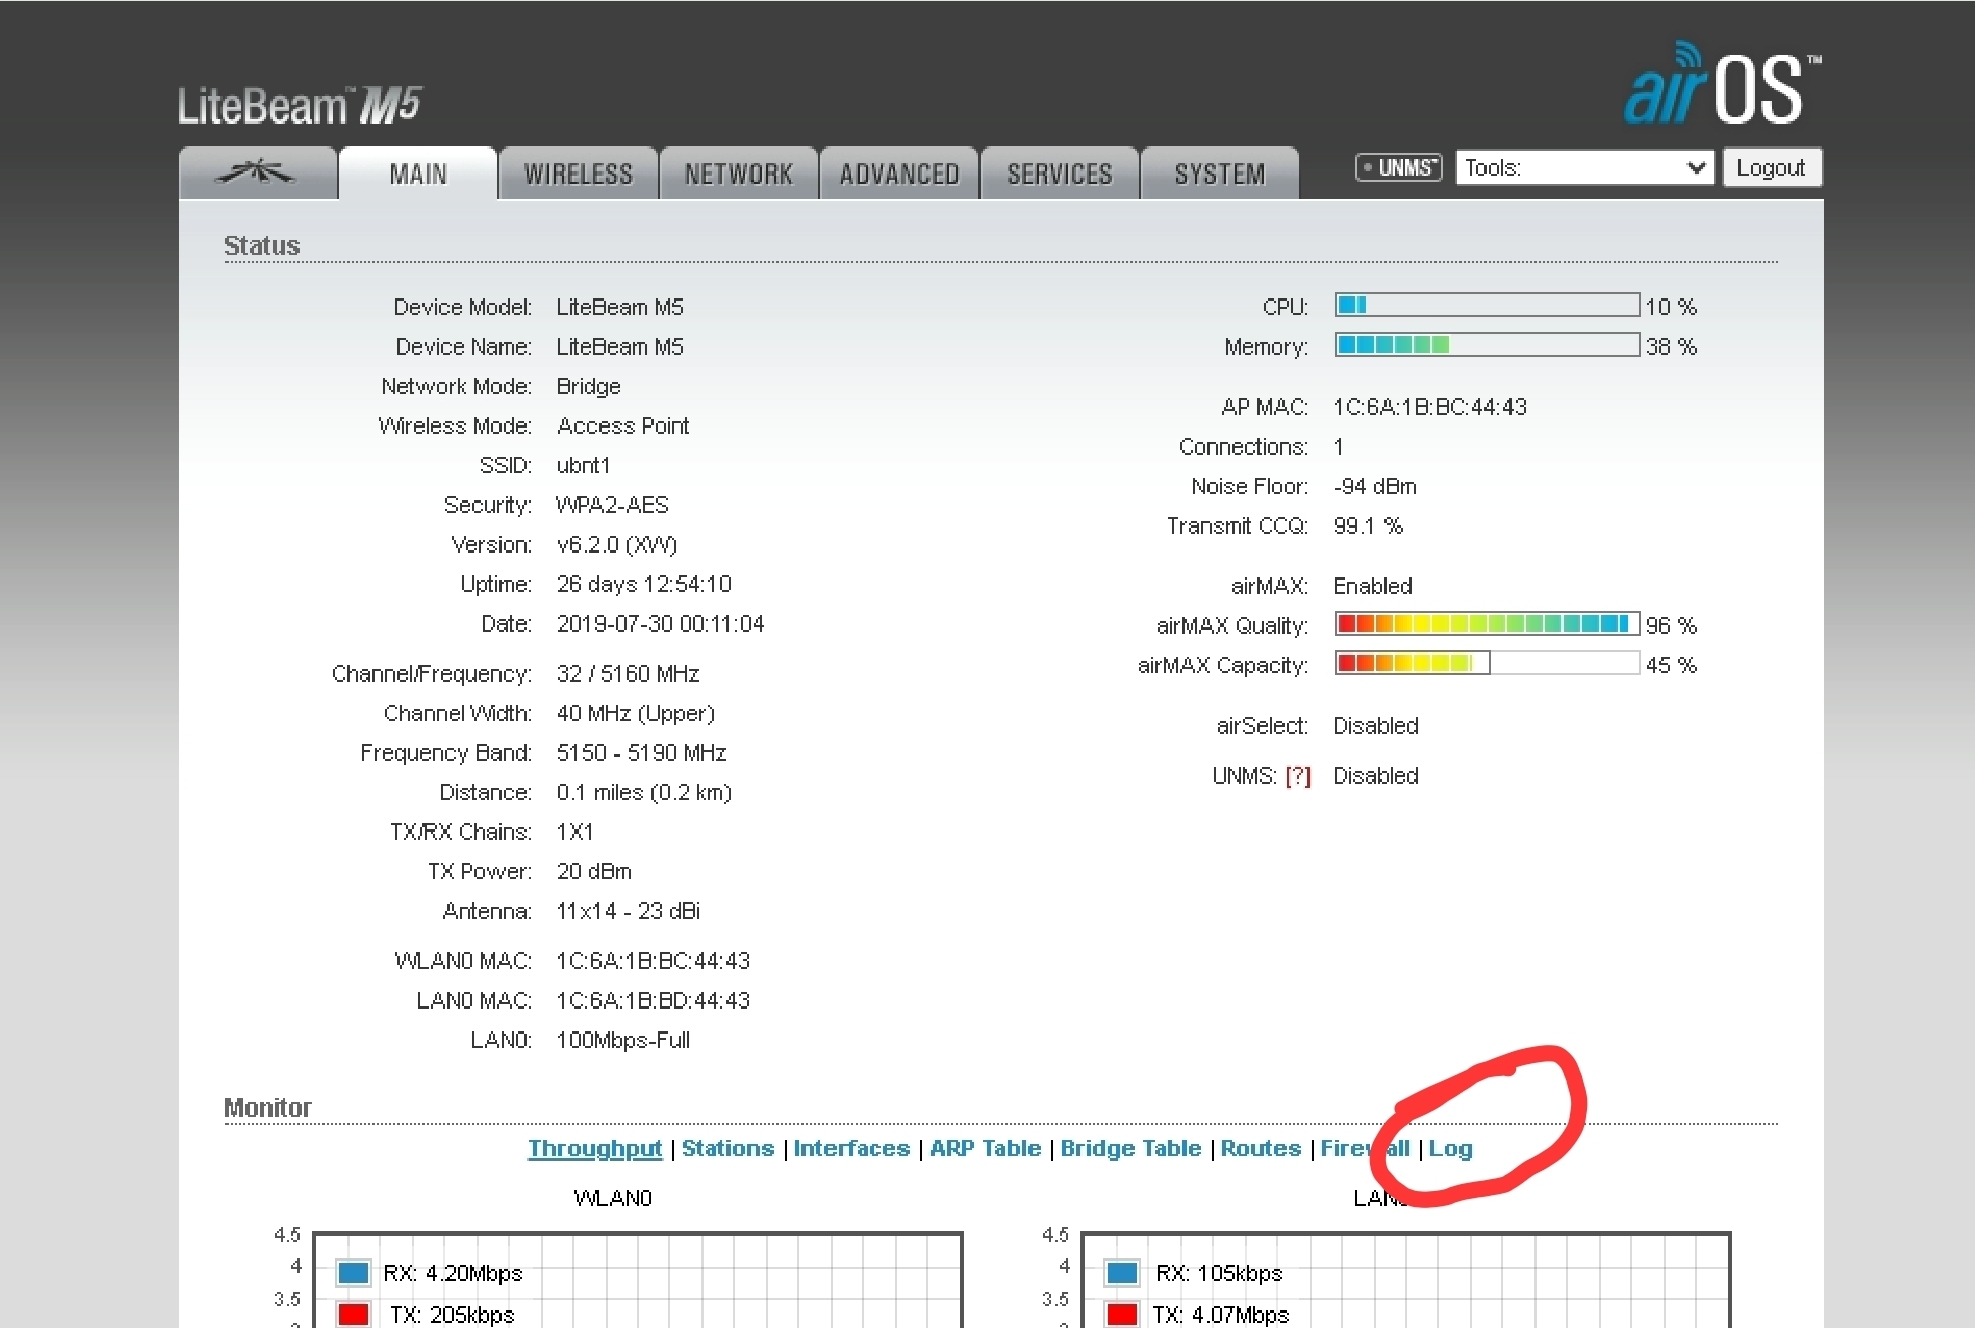
Task: Open the ARP Table link
Action: coord(986,1148)
